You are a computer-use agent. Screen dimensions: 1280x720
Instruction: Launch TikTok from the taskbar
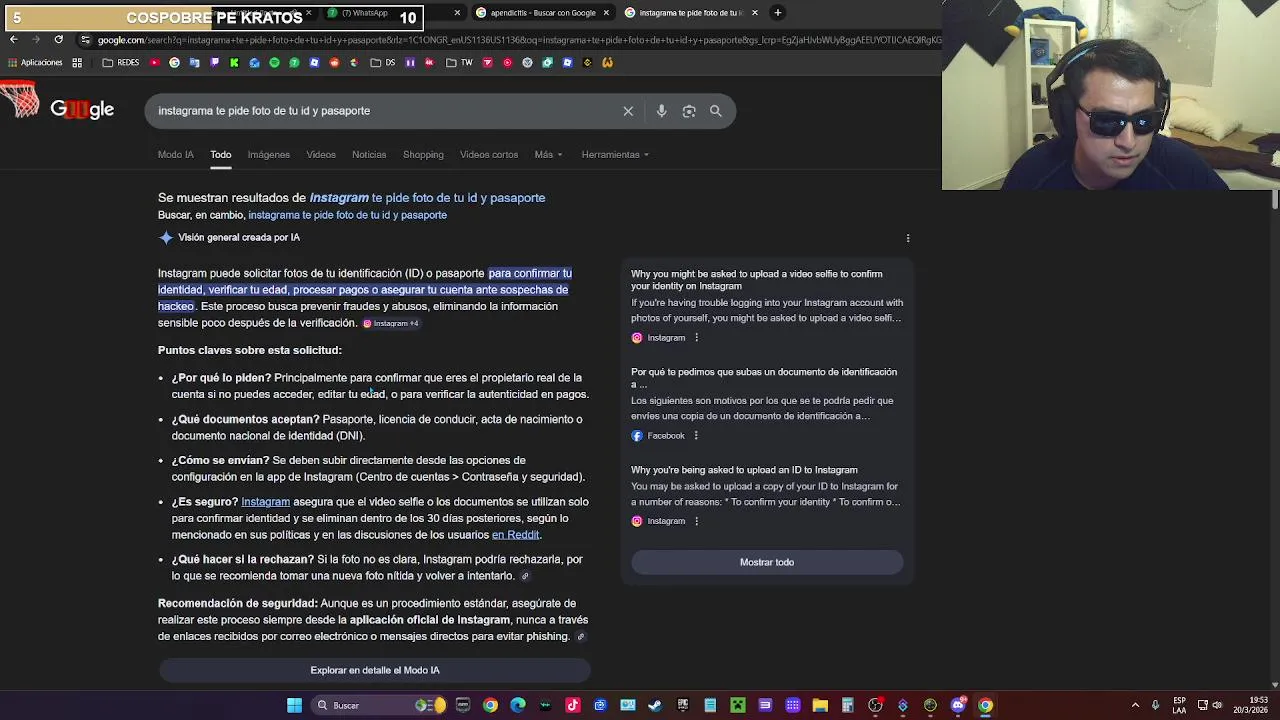pyautogui.click(x=573, y=705)
